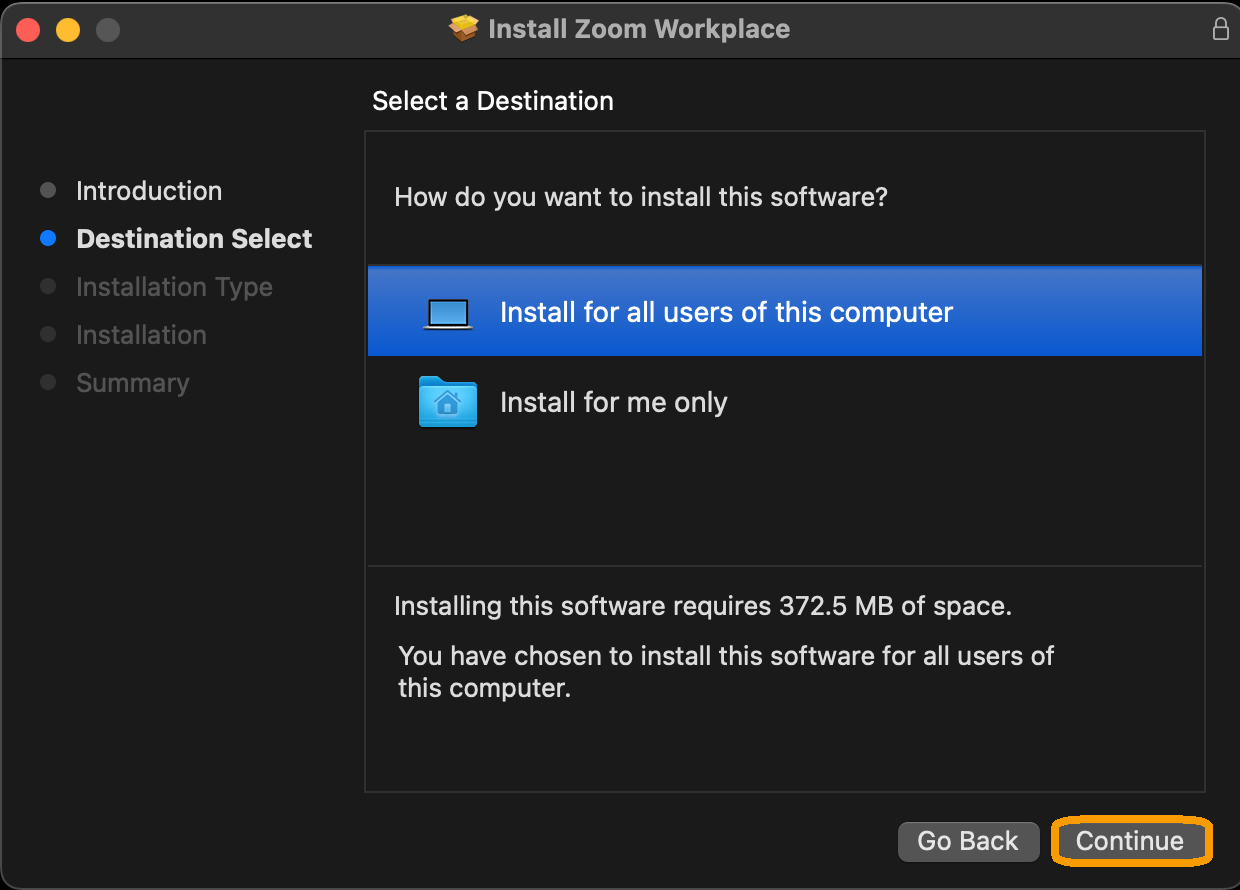Minimize the window with yellow button
The height and width of the screenshot is (890, 1240).
[x=68, y=30]
